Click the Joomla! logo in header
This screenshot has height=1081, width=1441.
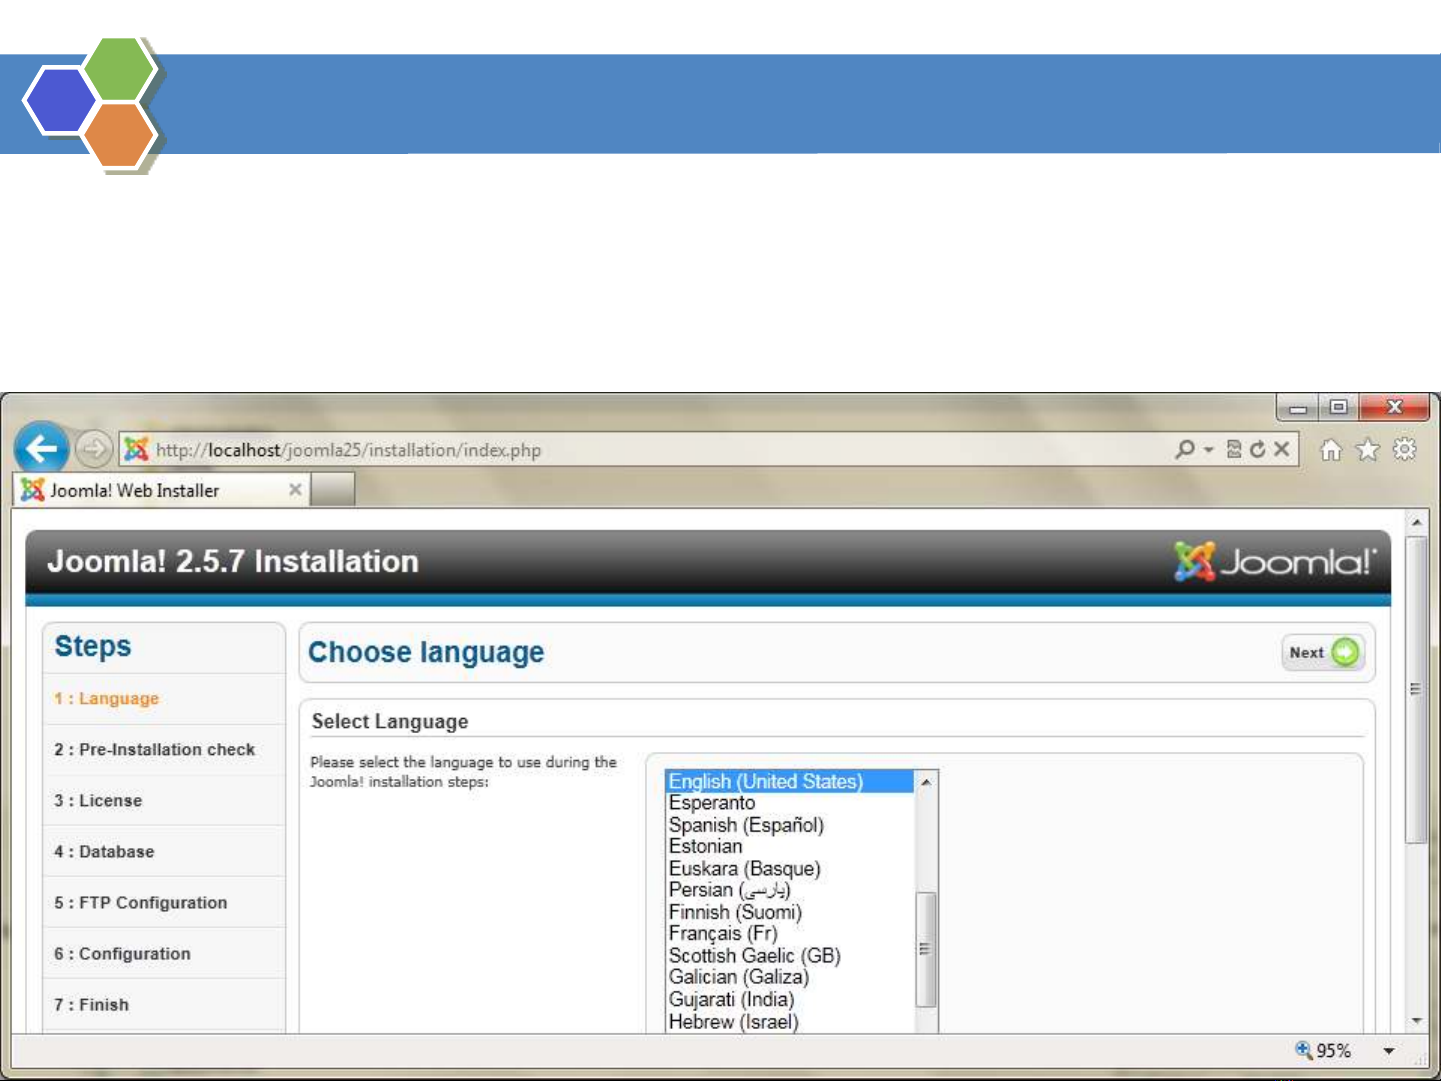1275,562
